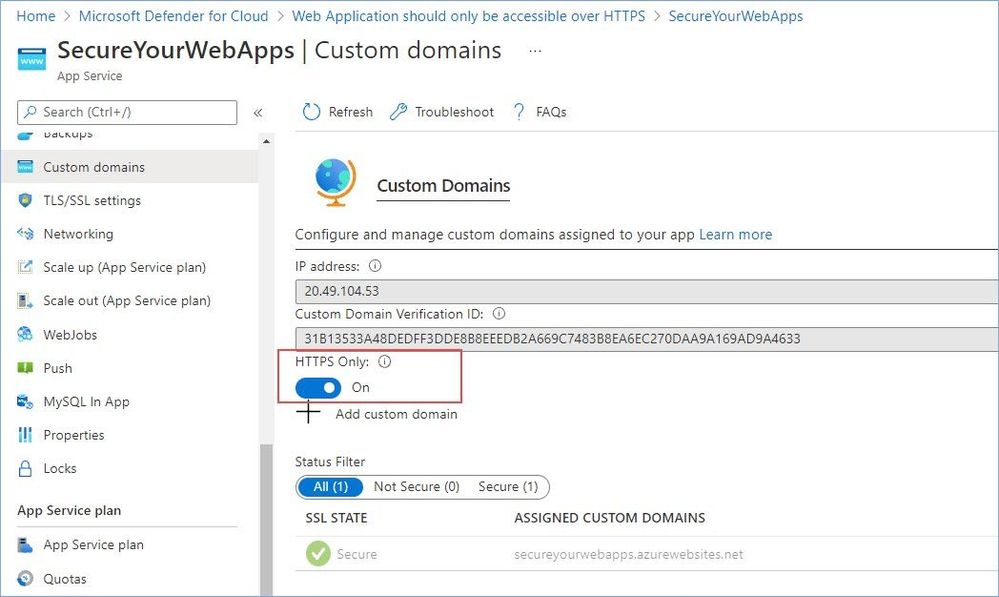
Task: Click Add custom domain
Action: click(396, 414)
